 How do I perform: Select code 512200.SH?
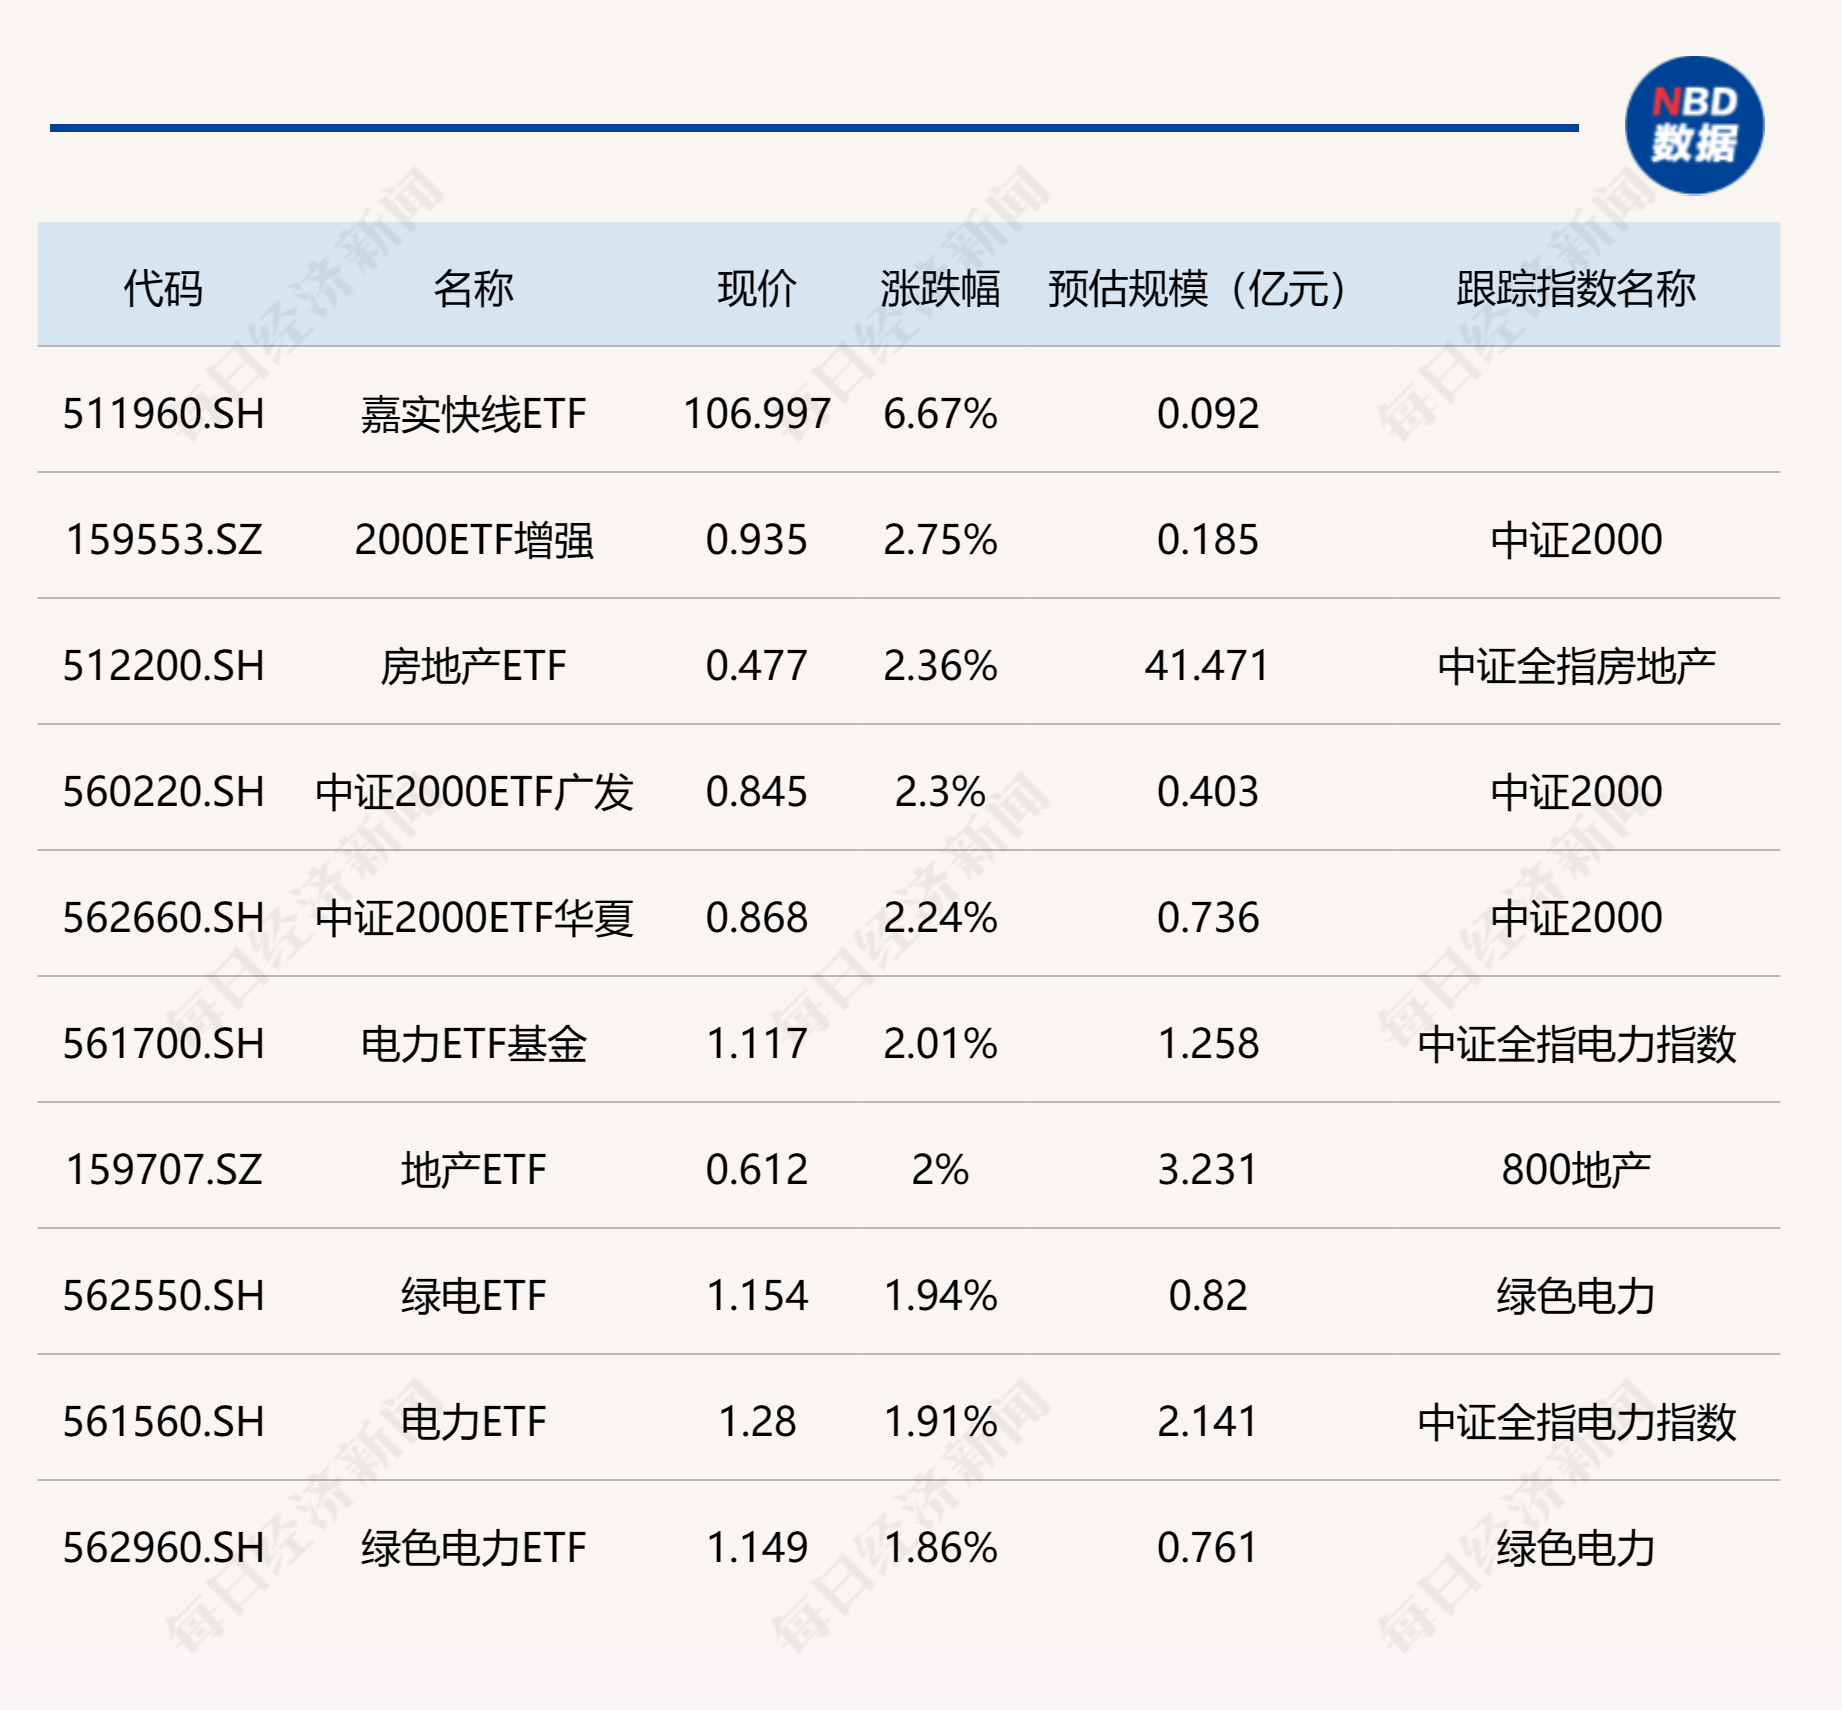point(163,666)
